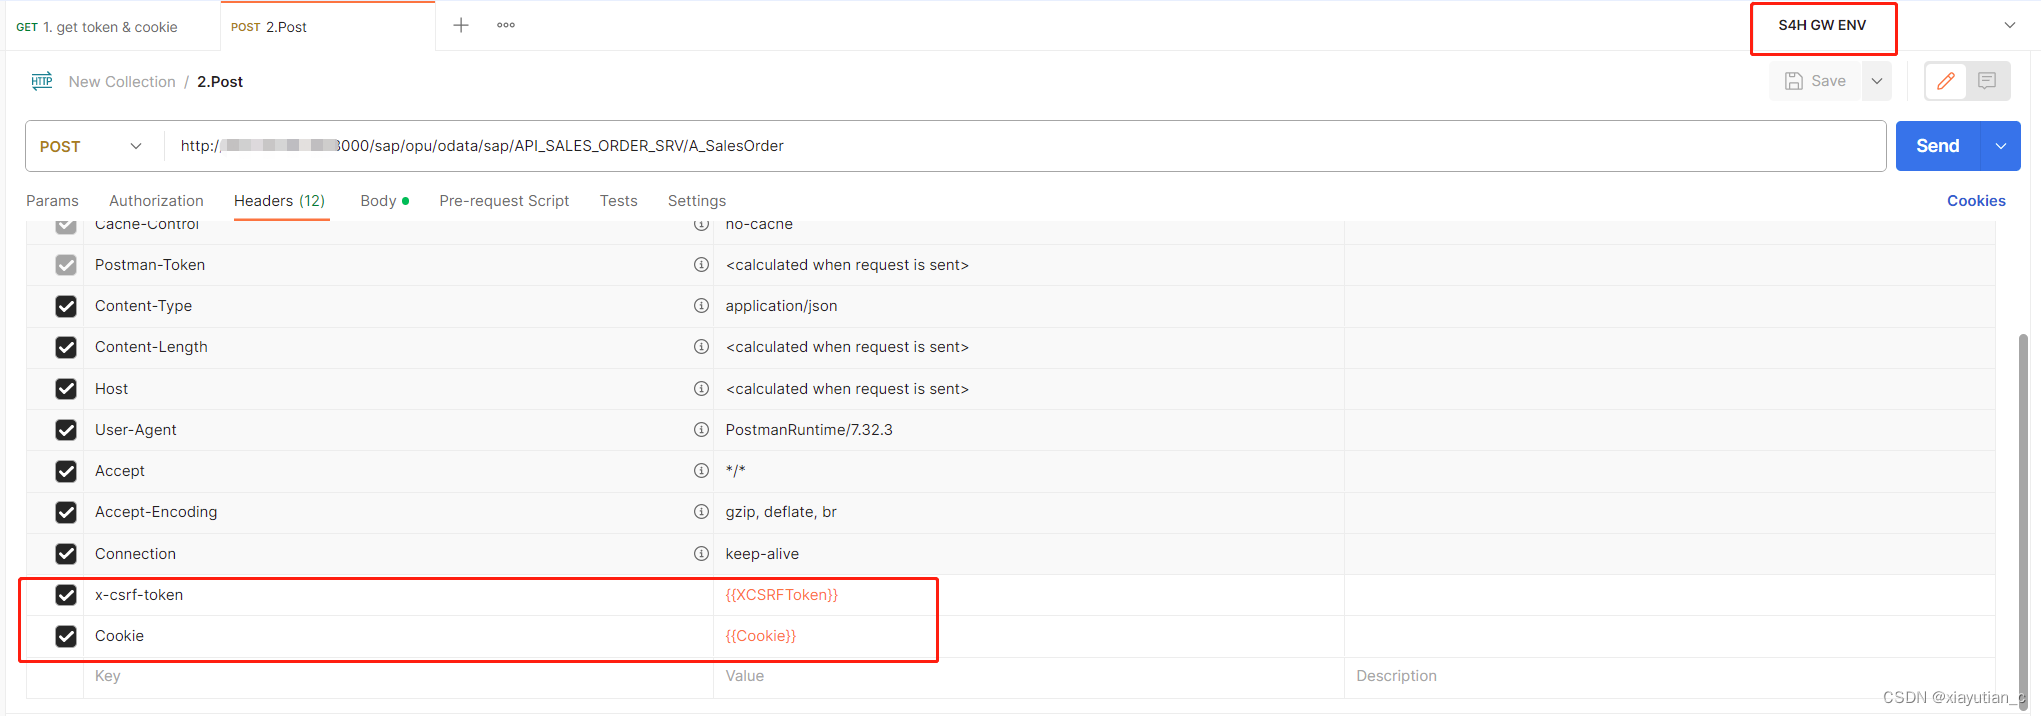Click the '2.Post' breadcrumb name
Screen dimensions: 2041x716
click(220, 82)
